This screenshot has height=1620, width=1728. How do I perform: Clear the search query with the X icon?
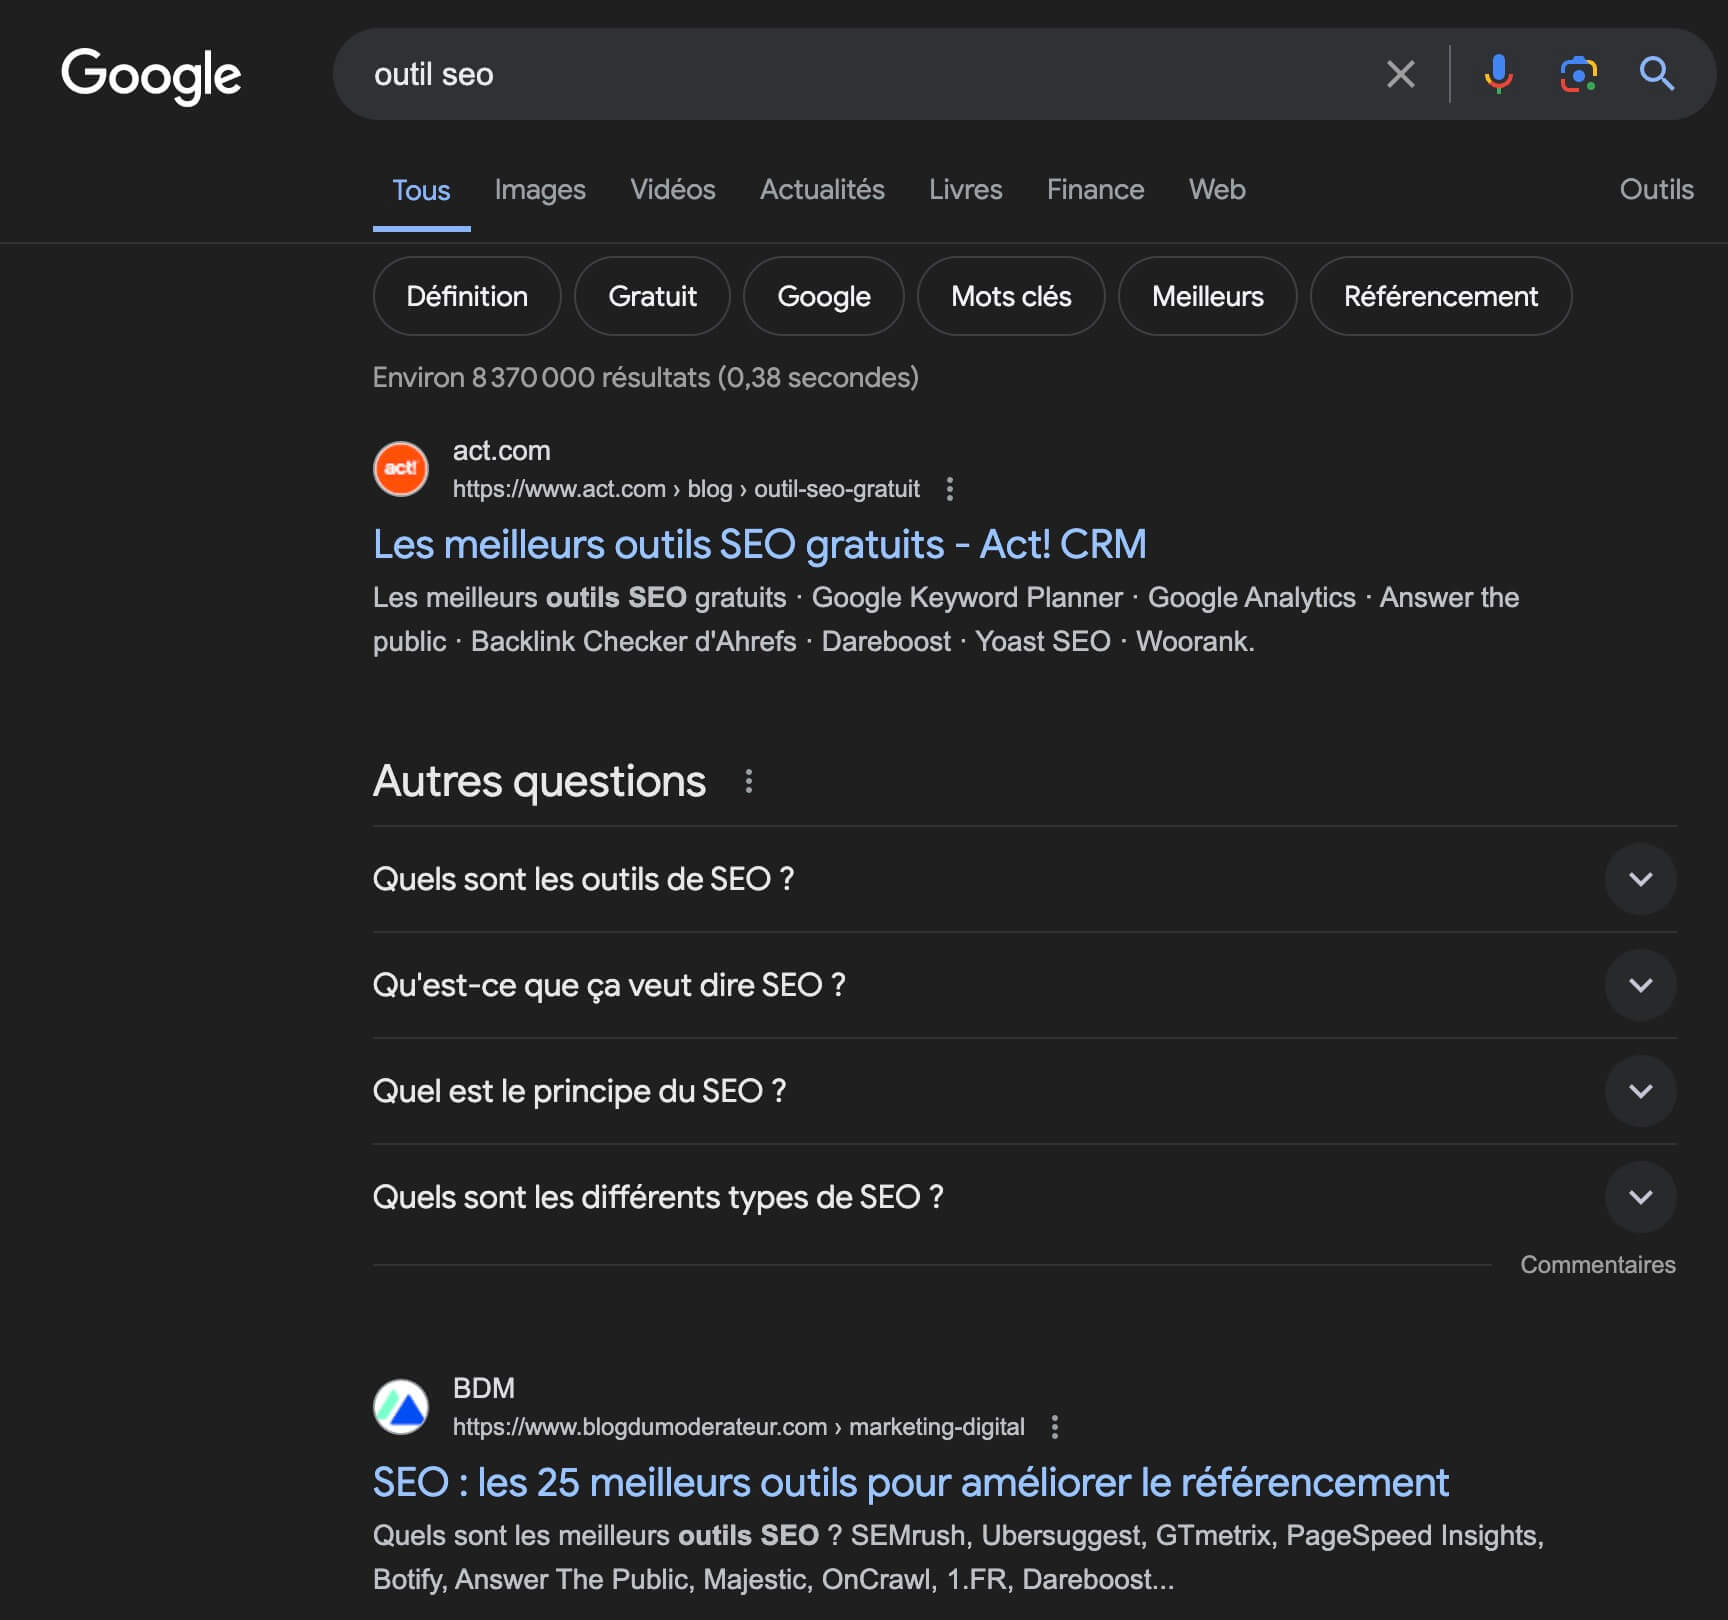coord(1400,74)
